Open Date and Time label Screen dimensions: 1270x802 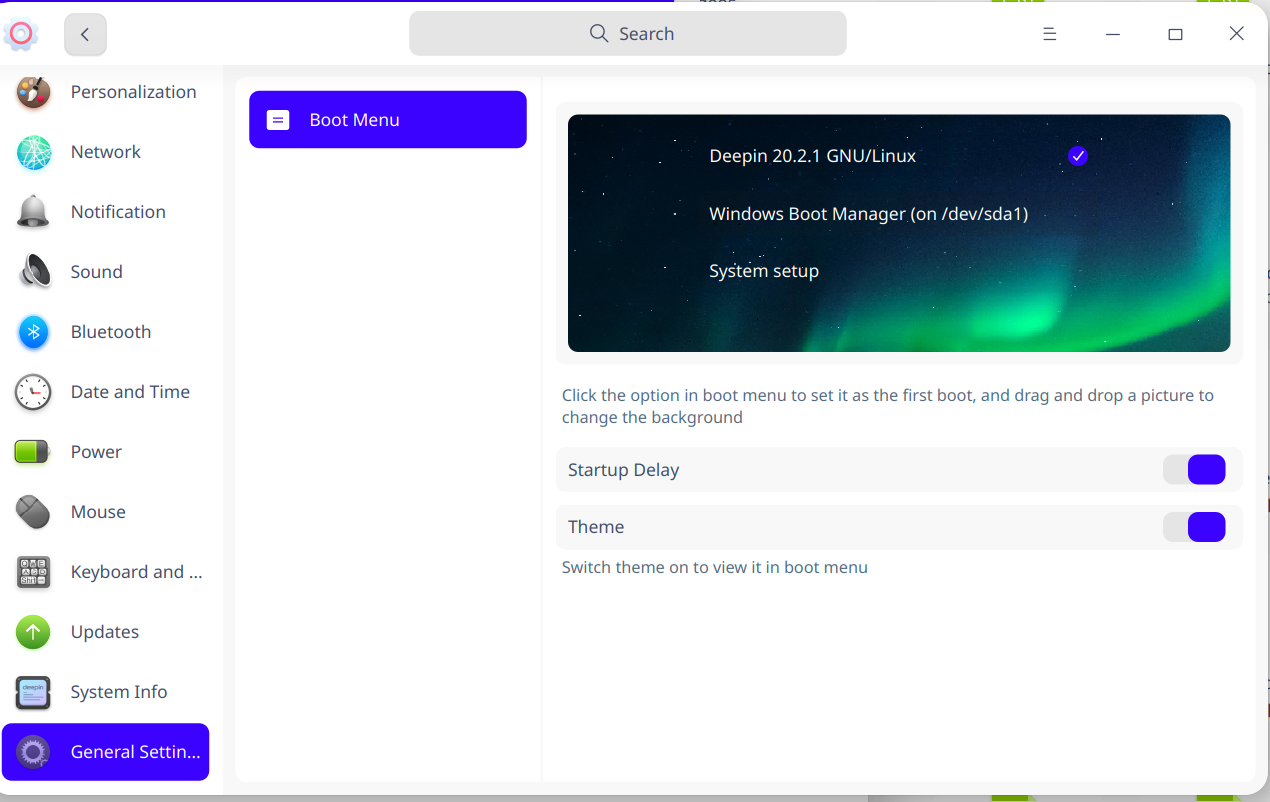click(130, 392)
